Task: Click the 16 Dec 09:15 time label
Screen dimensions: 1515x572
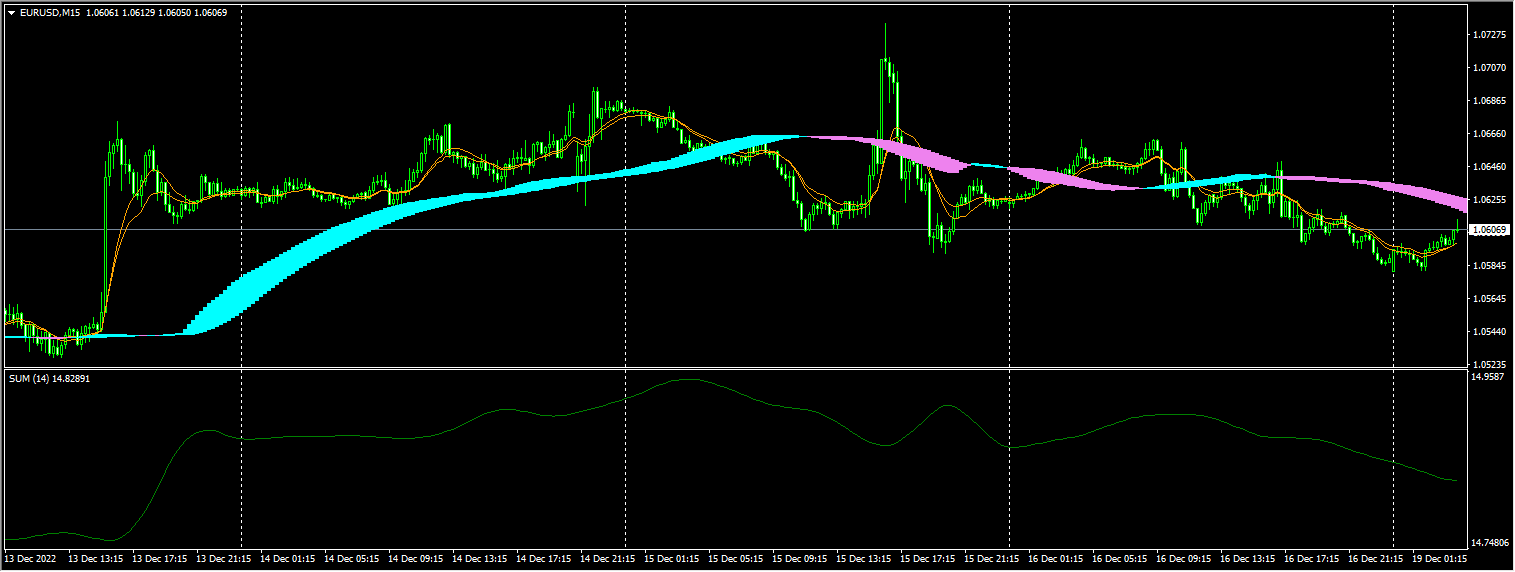Action: tap(1187, 557)
